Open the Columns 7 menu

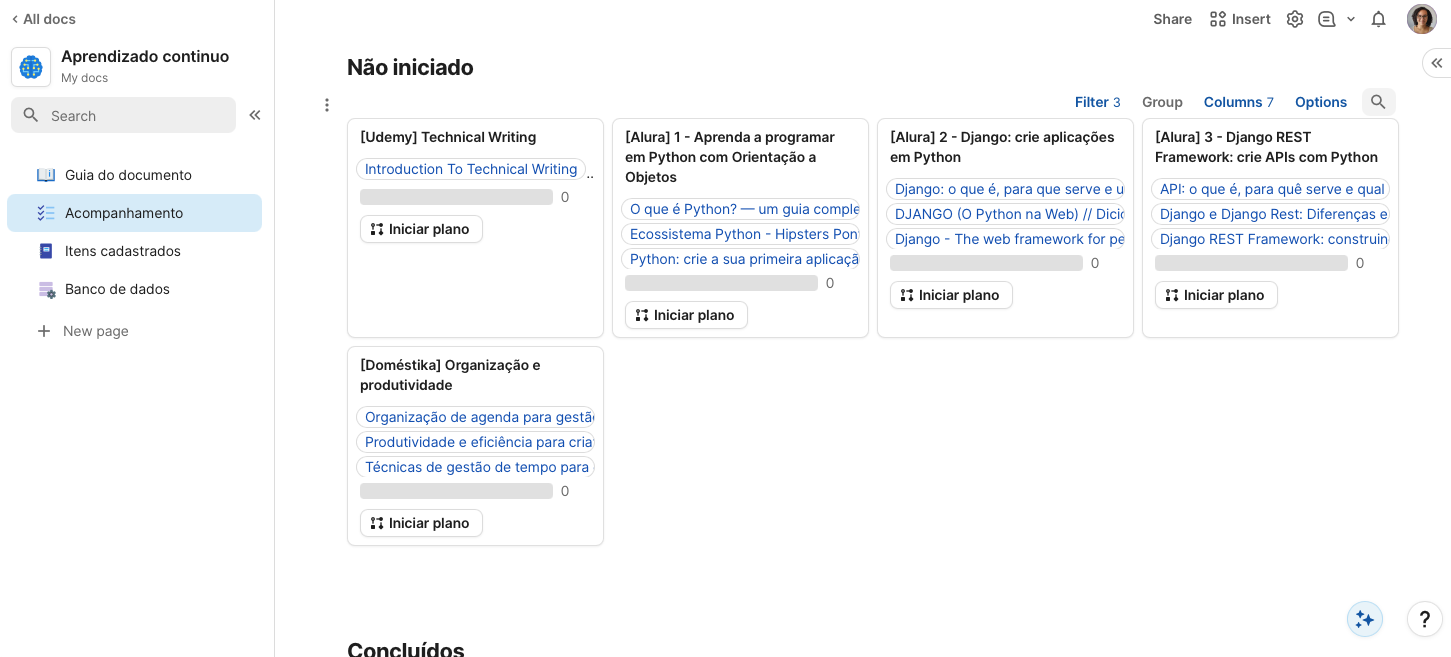pos(1238,101)
